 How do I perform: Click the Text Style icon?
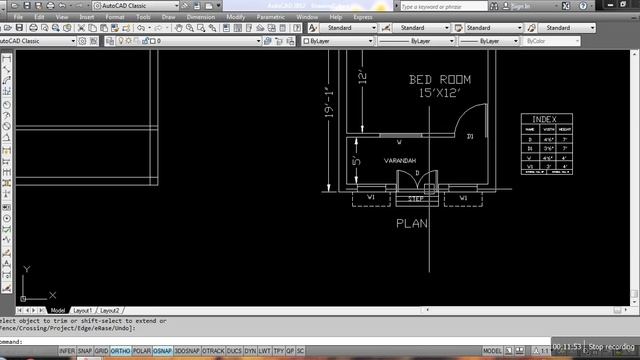point(313,28)
